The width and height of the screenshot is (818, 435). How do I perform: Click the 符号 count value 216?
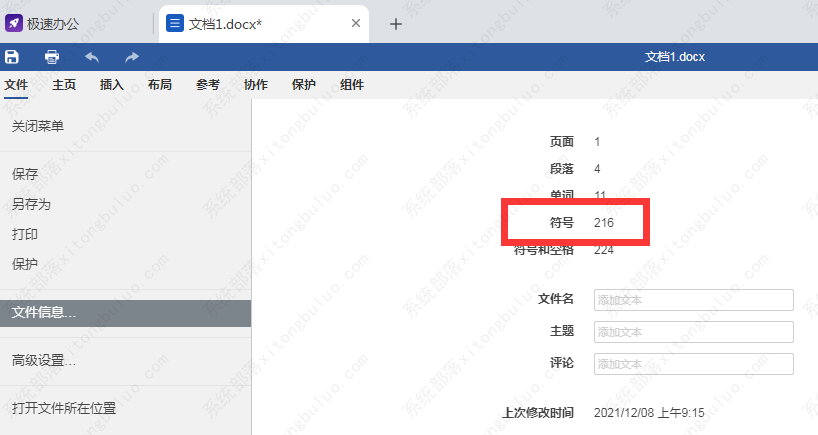(x=604, y=223)
